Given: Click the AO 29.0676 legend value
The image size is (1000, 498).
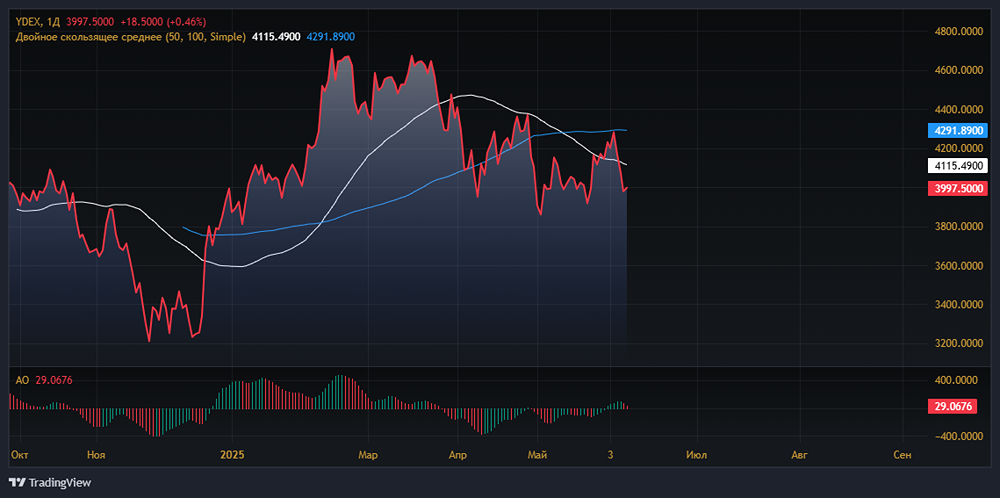Looking at the screenshot, I should [x=54, y=381].
